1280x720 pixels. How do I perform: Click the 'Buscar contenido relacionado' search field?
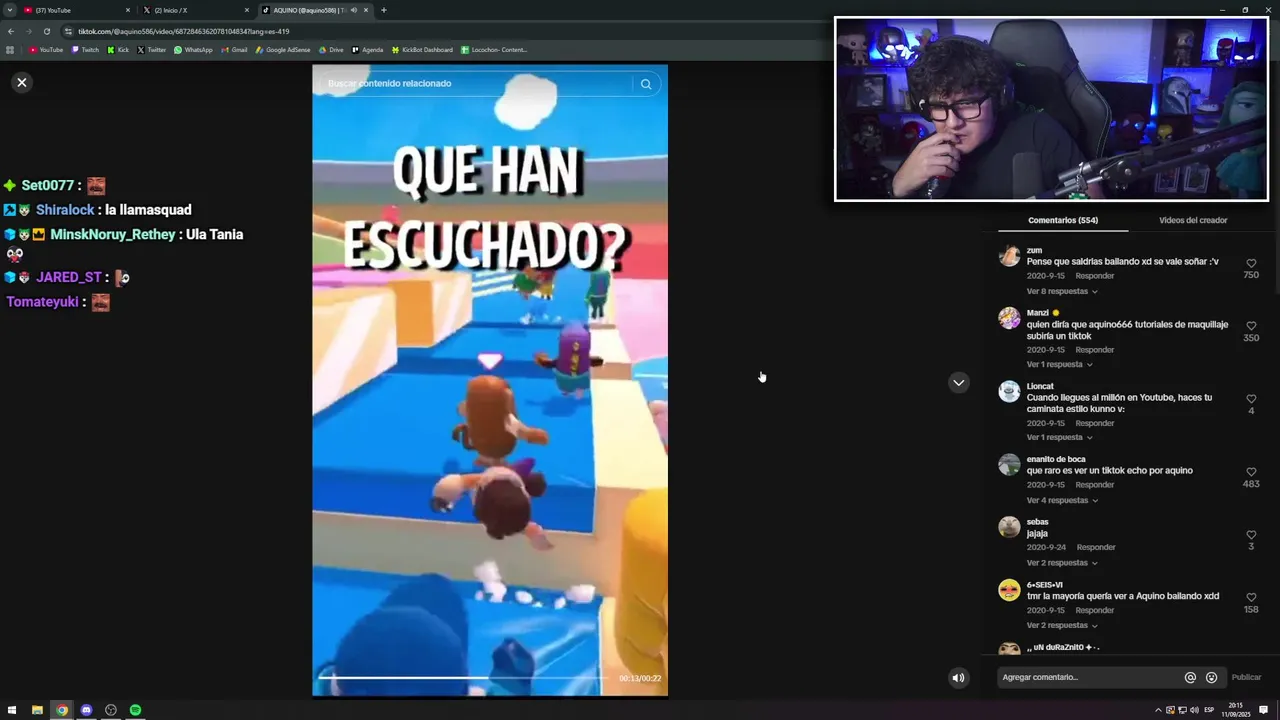(475, 83)
